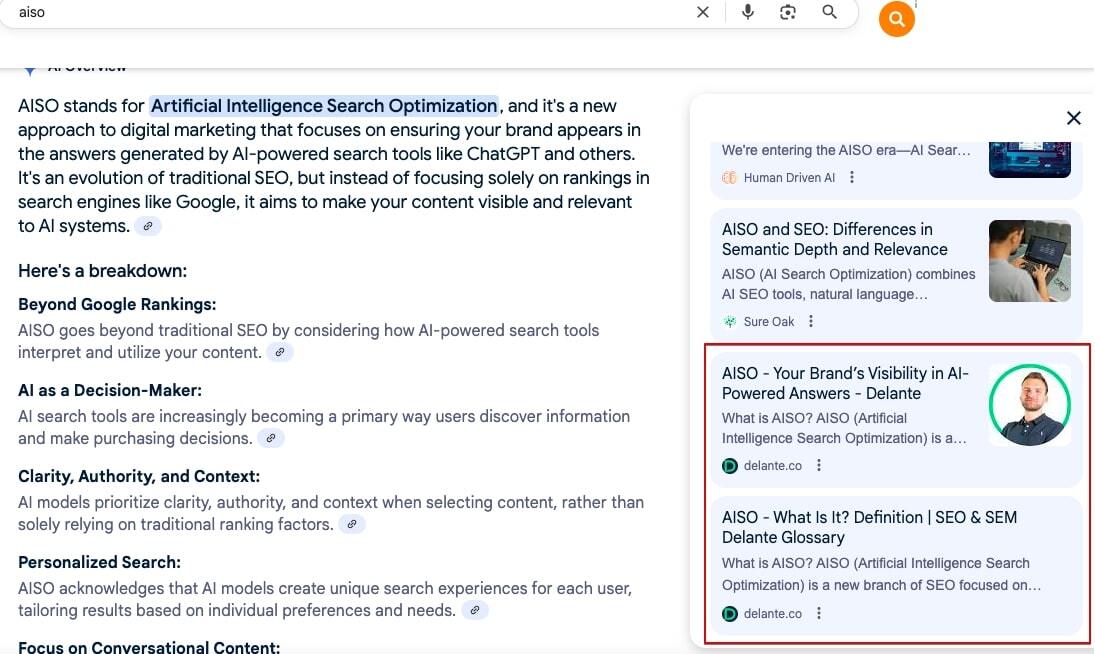Viewport: 1095px width, 654px height.
Task: Click the delante.co favicon on the glossary result
Action: [x=730, y=613]
